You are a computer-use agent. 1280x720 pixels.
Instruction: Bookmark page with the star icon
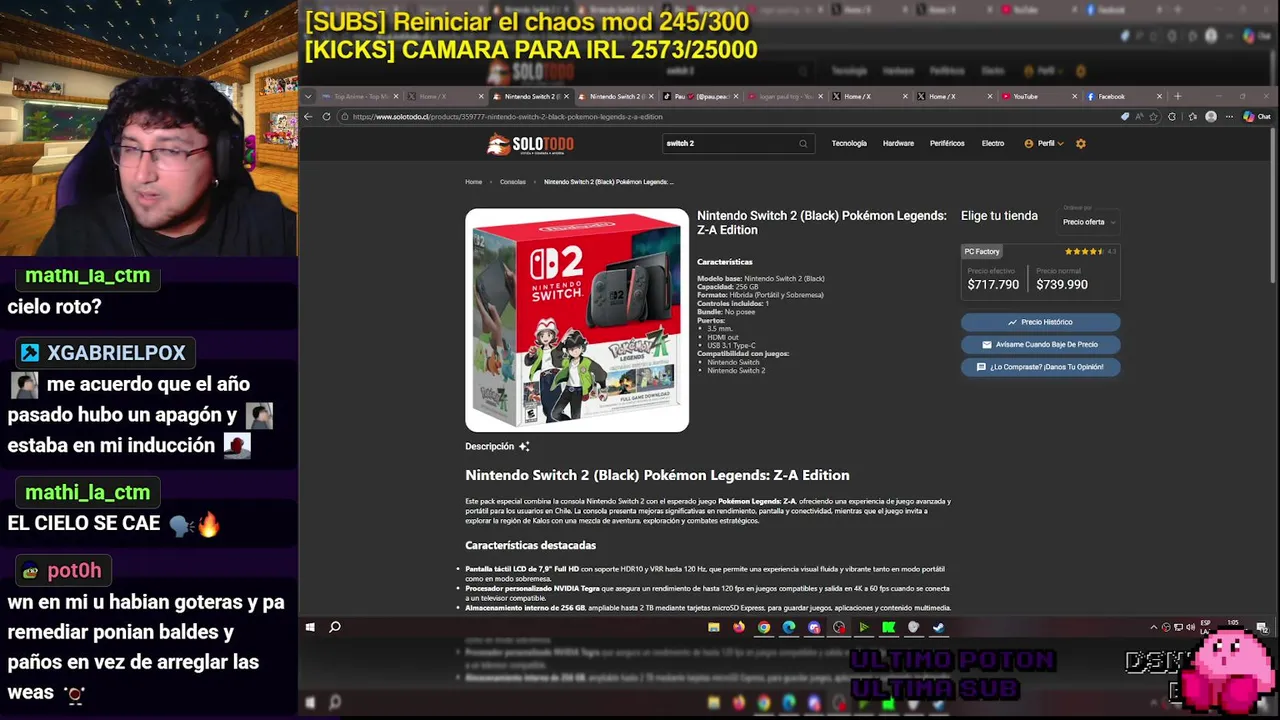[x=1153, y=116]
